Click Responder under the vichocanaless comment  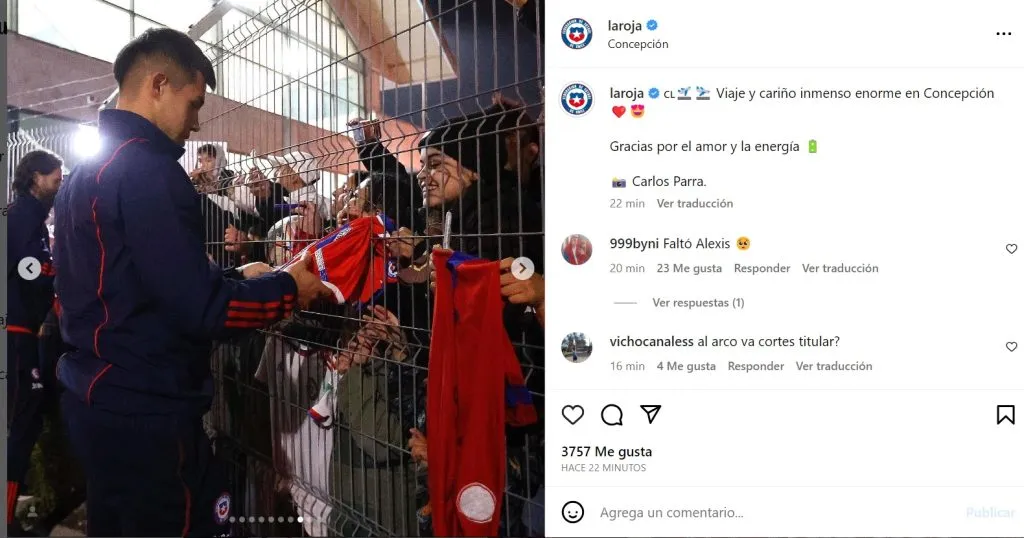click(x=756, y=366)
